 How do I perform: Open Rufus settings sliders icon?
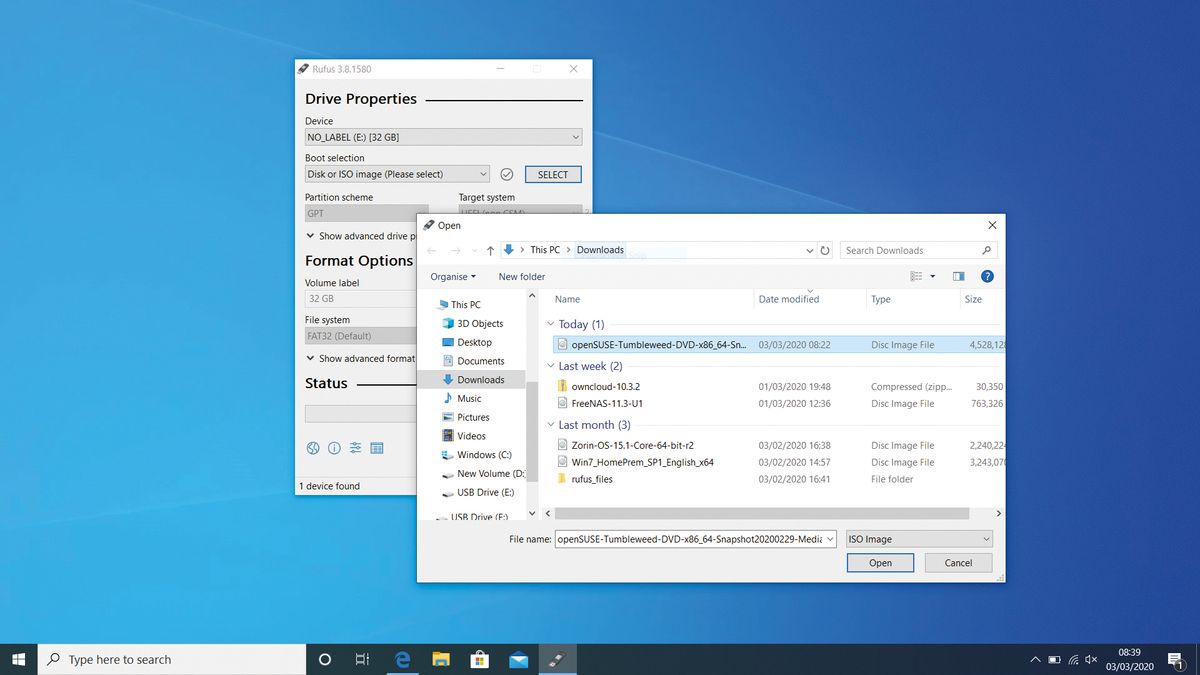355,448
